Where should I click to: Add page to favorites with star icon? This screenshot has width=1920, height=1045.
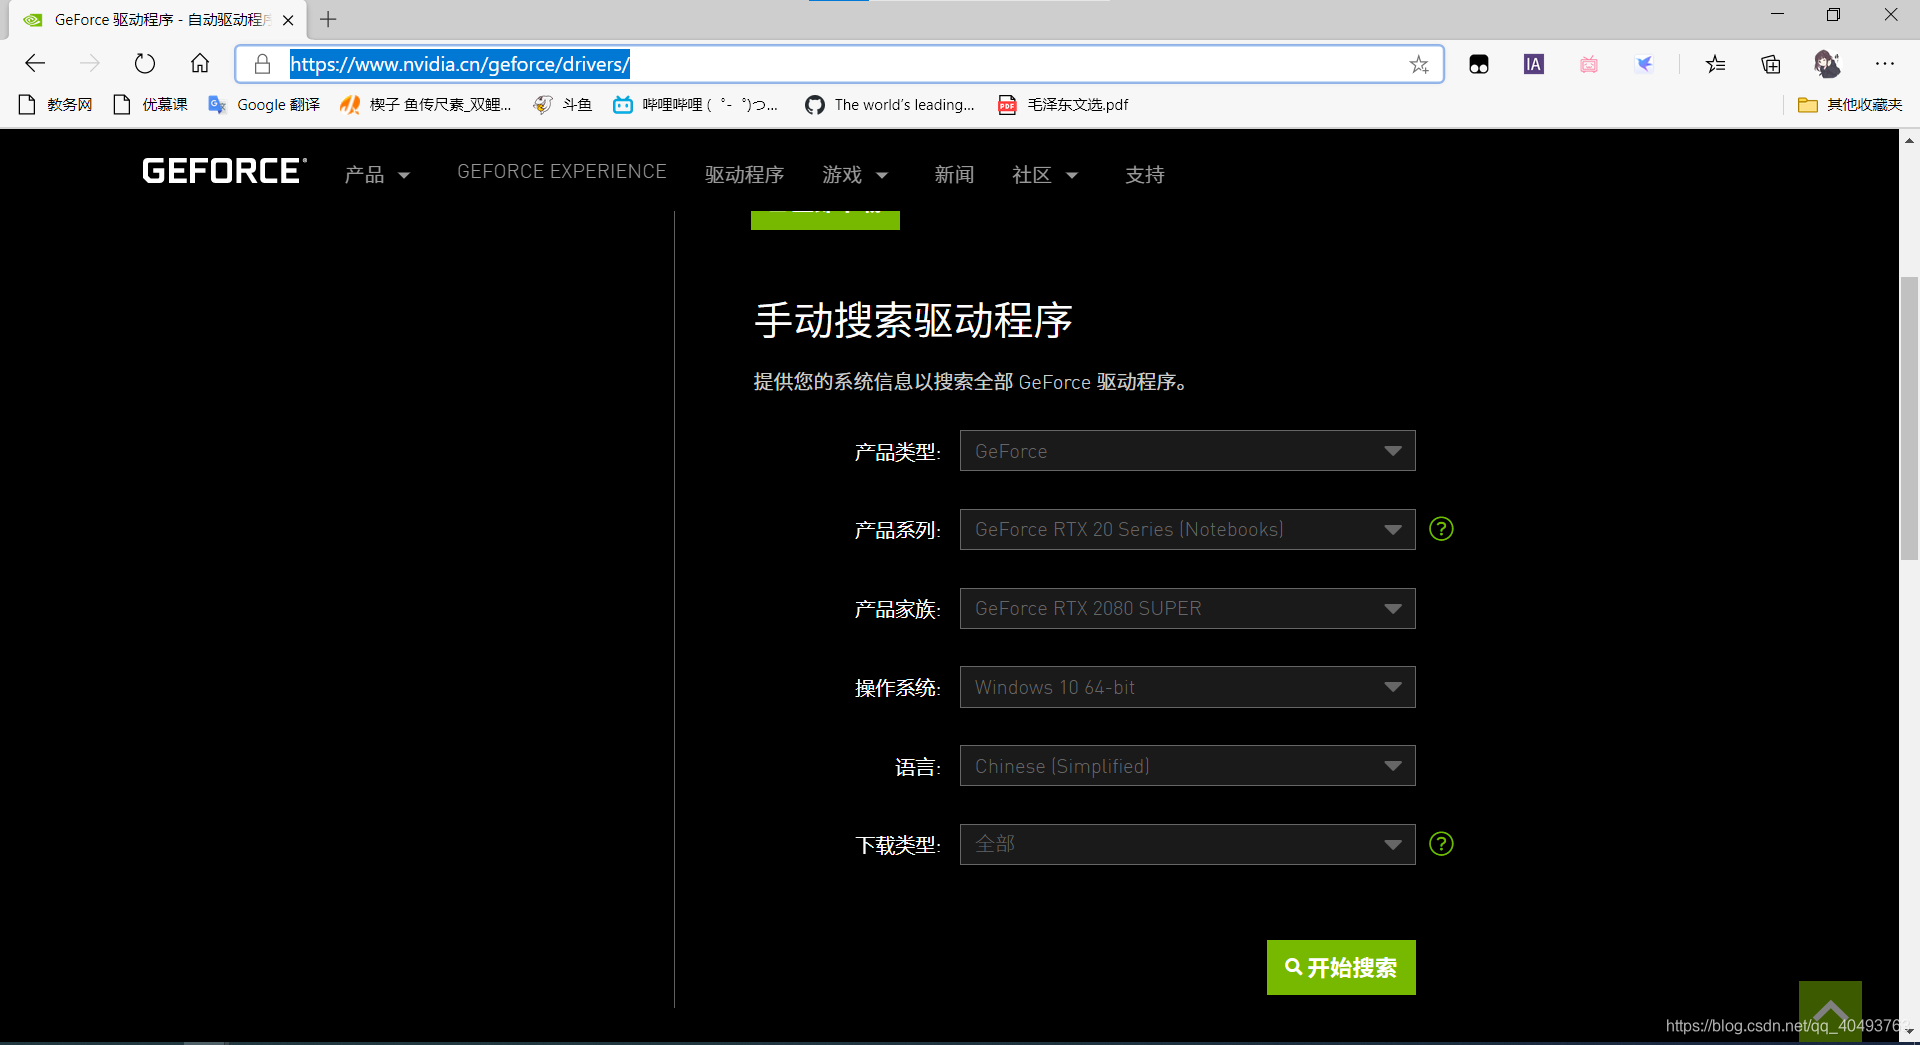[1419, 65]
